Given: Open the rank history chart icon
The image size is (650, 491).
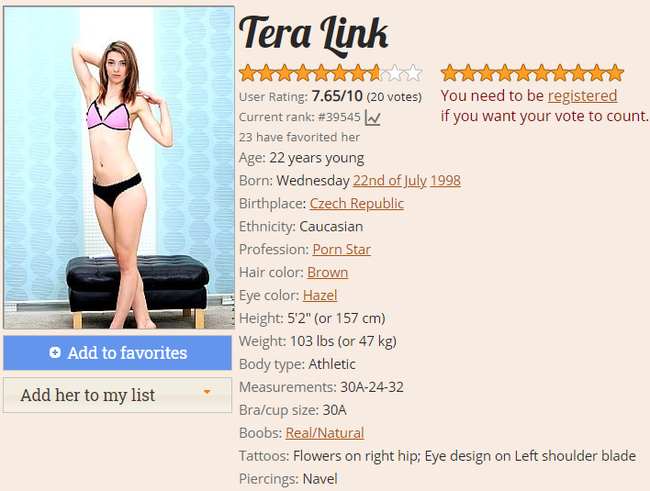Looking at the screenshot, I should point(373,118).
